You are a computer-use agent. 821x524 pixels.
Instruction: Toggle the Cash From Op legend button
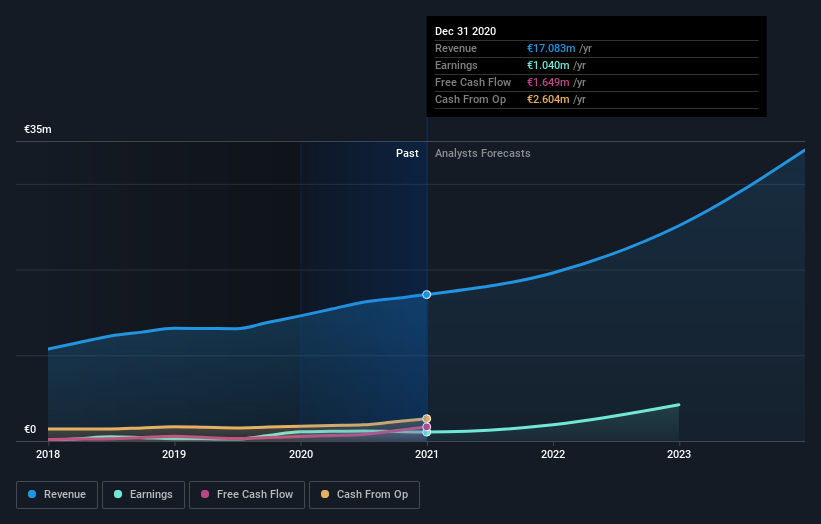coord(364,495)
